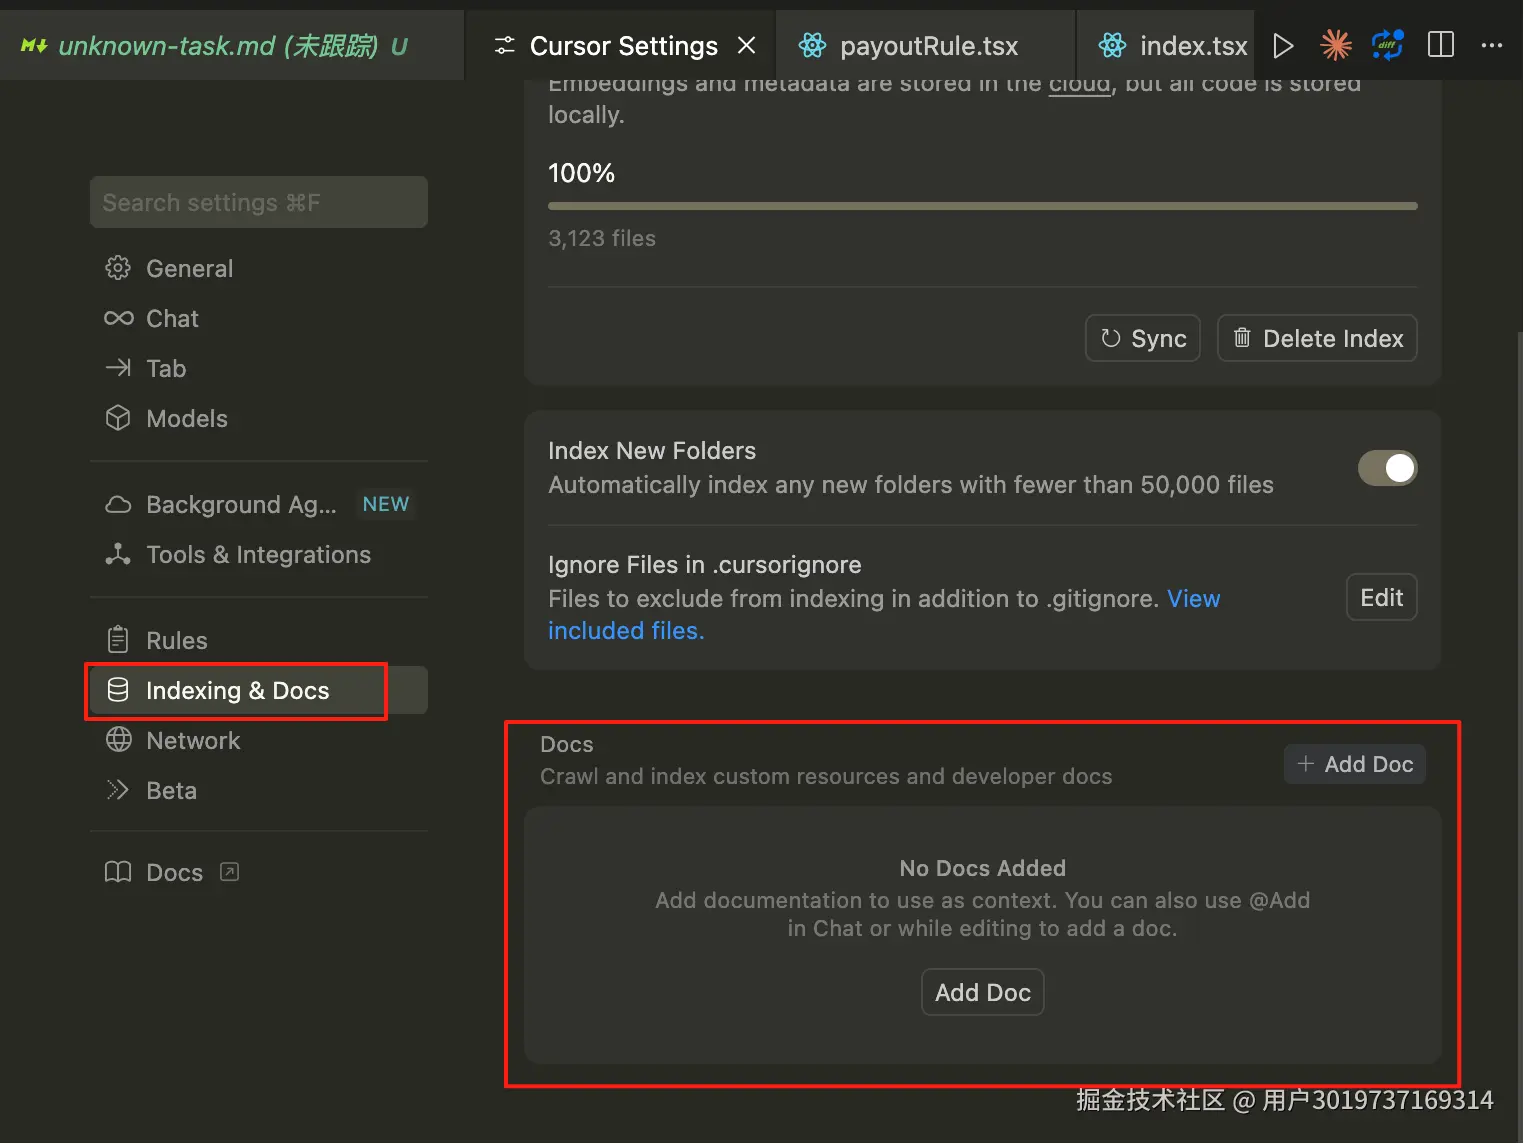The image size is (1524, 1144).
Task: Open external Docs link in sidebar
Action: (258, 872)
